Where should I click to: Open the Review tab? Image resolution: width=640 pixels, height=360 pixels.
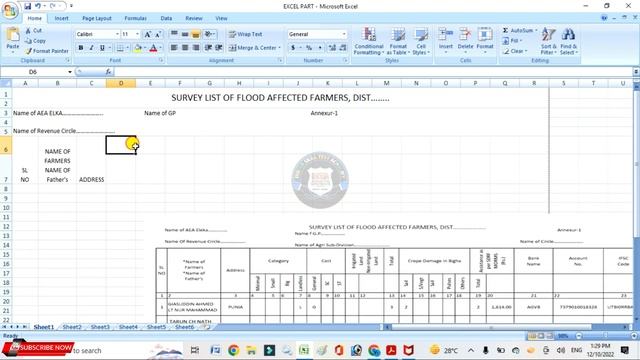pyautogui.click(x=194, y=18)
